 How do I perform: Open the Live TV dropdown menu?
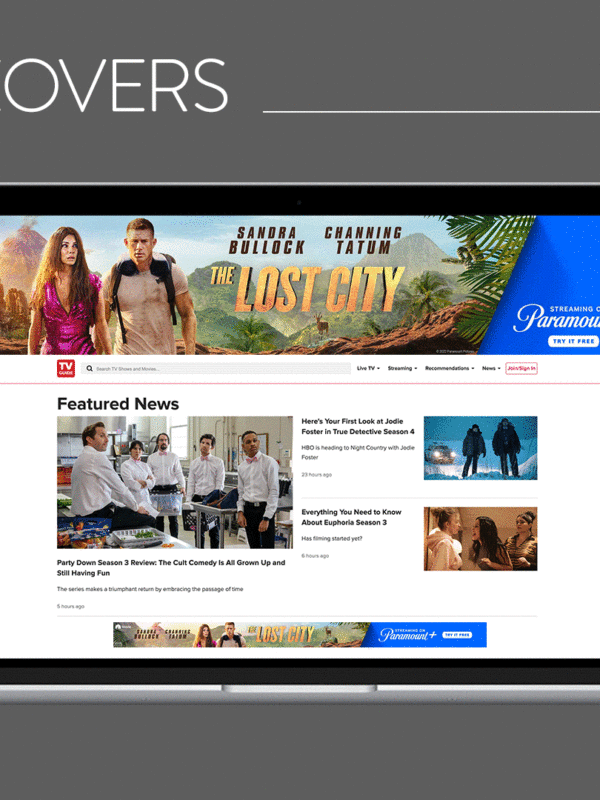click(368, 368)
